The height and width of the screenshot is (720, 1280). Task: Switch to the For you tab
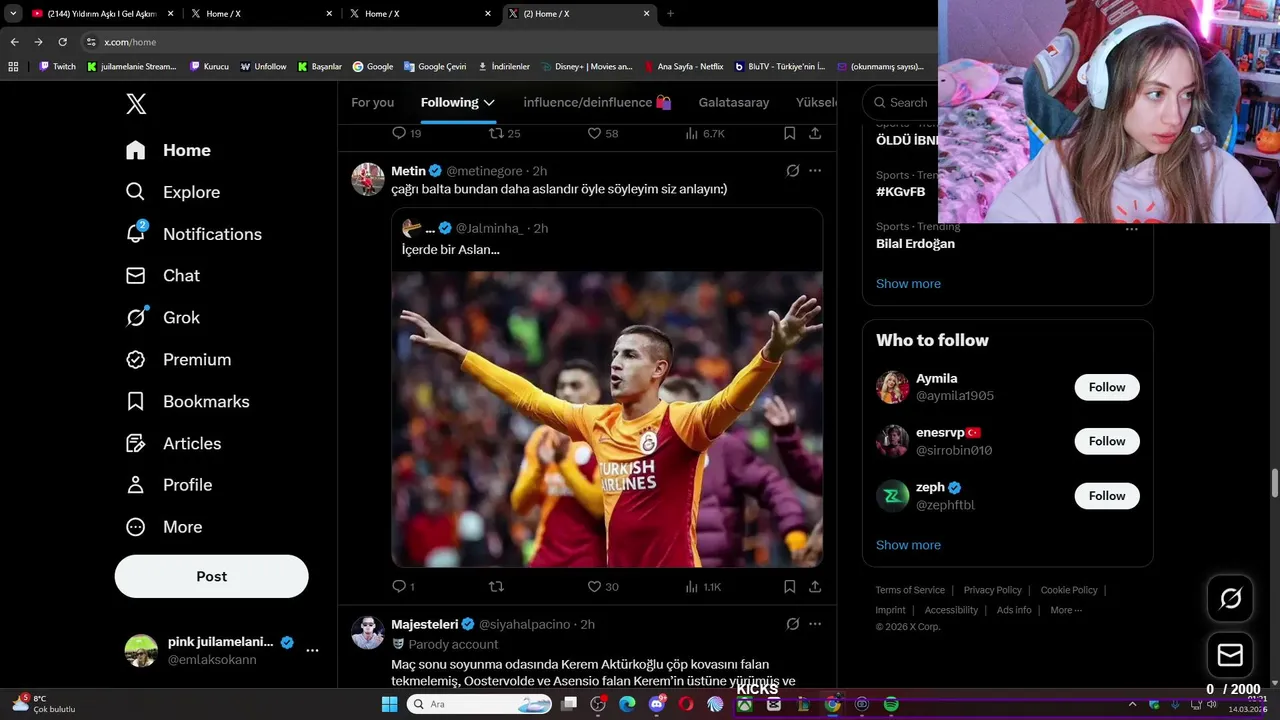[x=372, y=103]
